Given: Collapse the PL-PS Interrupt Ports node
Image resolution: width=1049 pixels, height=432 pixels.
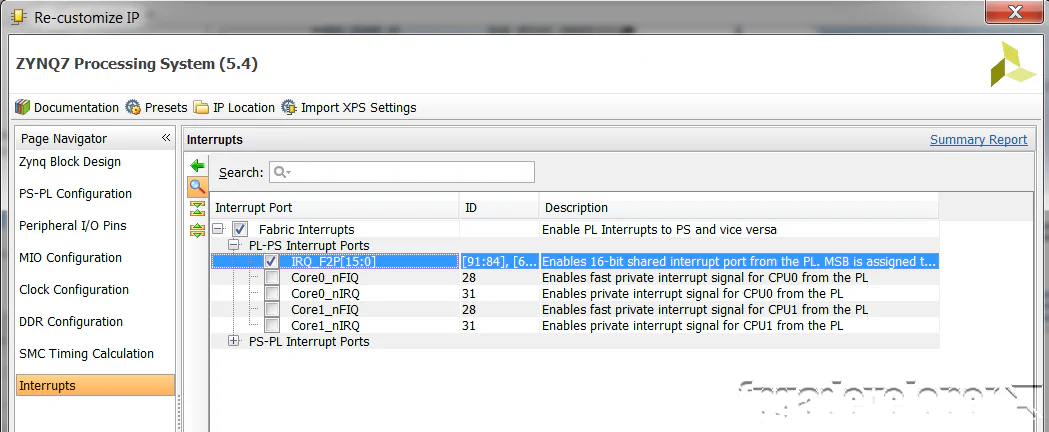Looking at the screenshot, I should pos(233,245).
